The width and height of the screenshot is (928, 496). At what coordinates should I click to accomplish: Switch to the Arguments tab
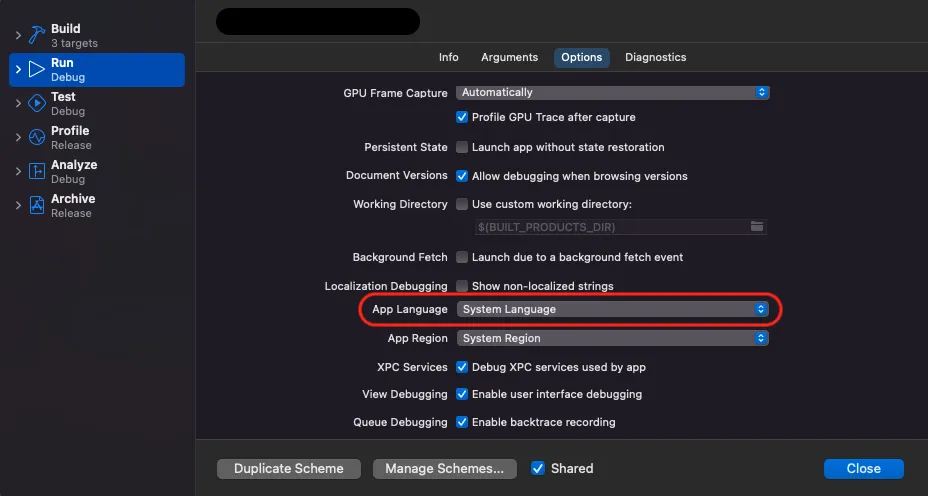[509, 57]
